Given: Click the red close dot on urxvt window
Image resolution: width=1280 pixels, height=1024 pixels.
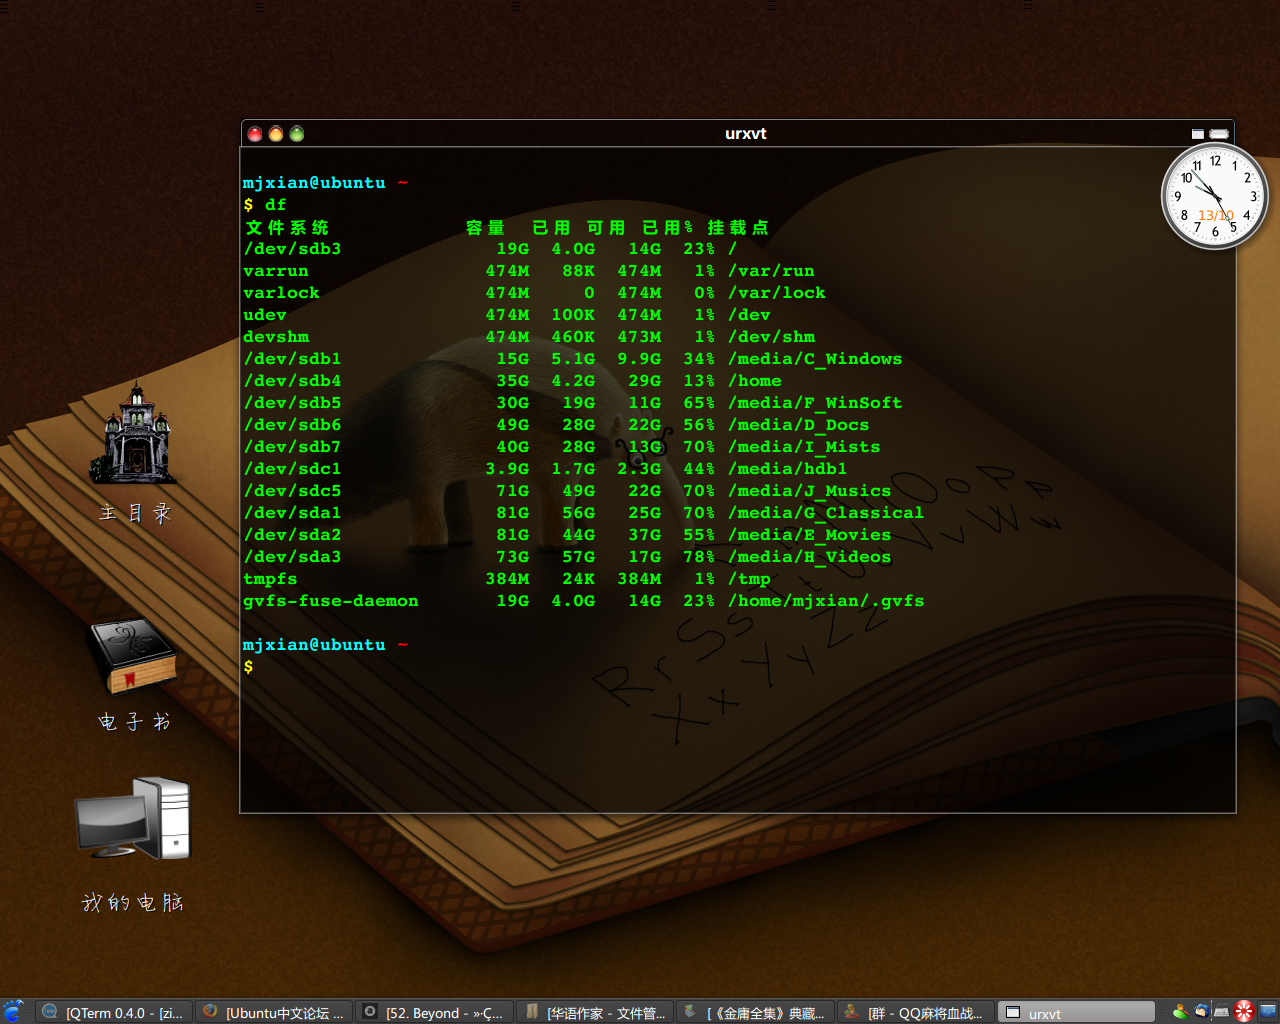Looking at the screenshot, I should 255,134.
